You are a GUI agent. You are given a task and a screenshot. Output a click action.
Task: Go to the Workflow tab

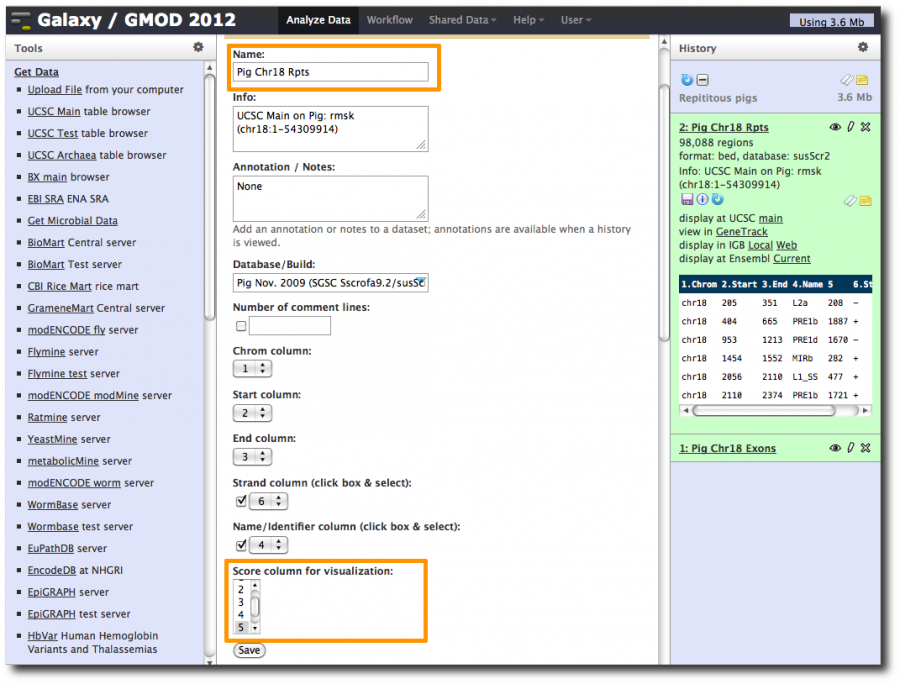click(x=390, y=20)
